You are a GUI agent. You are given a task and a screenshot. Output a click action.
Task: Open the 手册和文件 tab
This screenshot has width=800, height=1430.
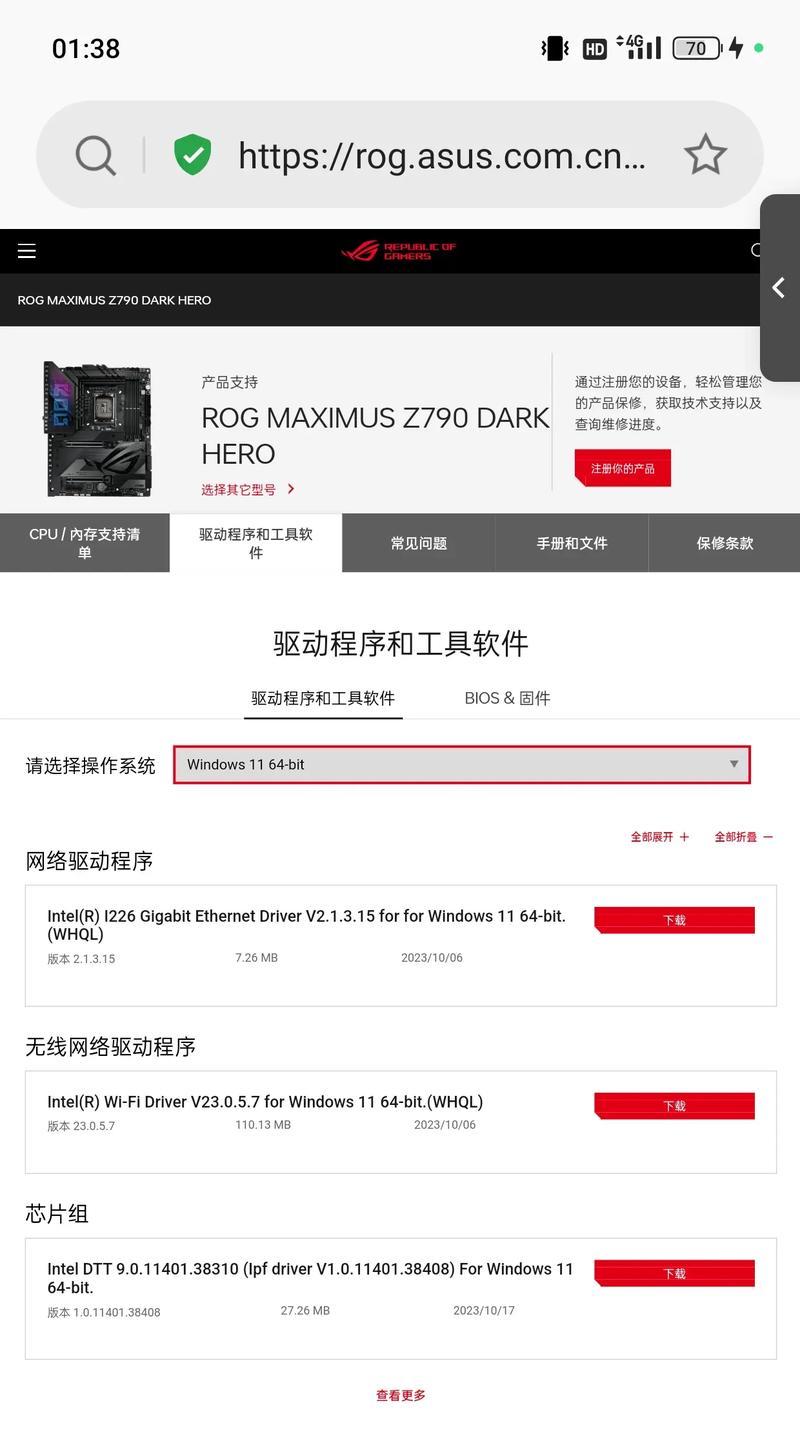[572, 543]
